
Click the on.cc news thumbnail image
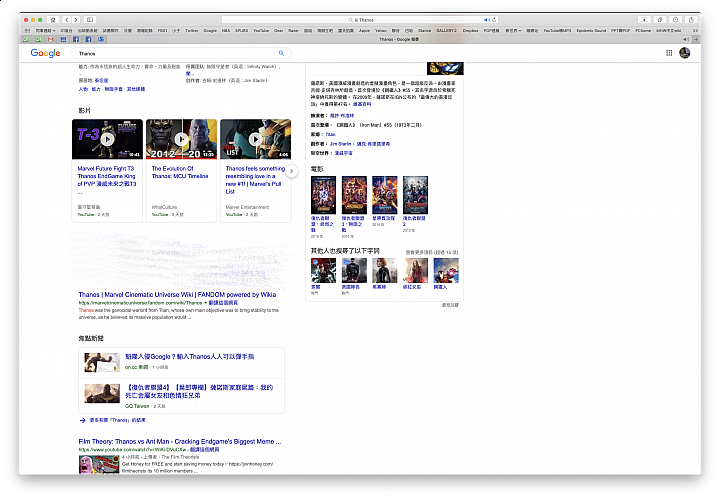[x=102, y=362]
